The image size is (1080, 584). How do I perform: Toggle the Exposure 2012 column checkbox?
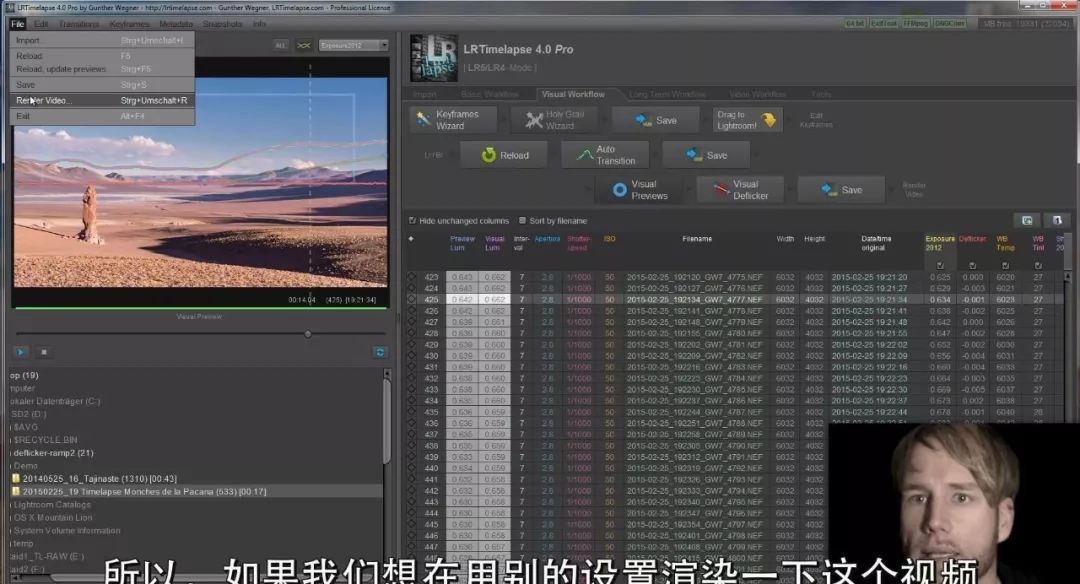point(940,265)
